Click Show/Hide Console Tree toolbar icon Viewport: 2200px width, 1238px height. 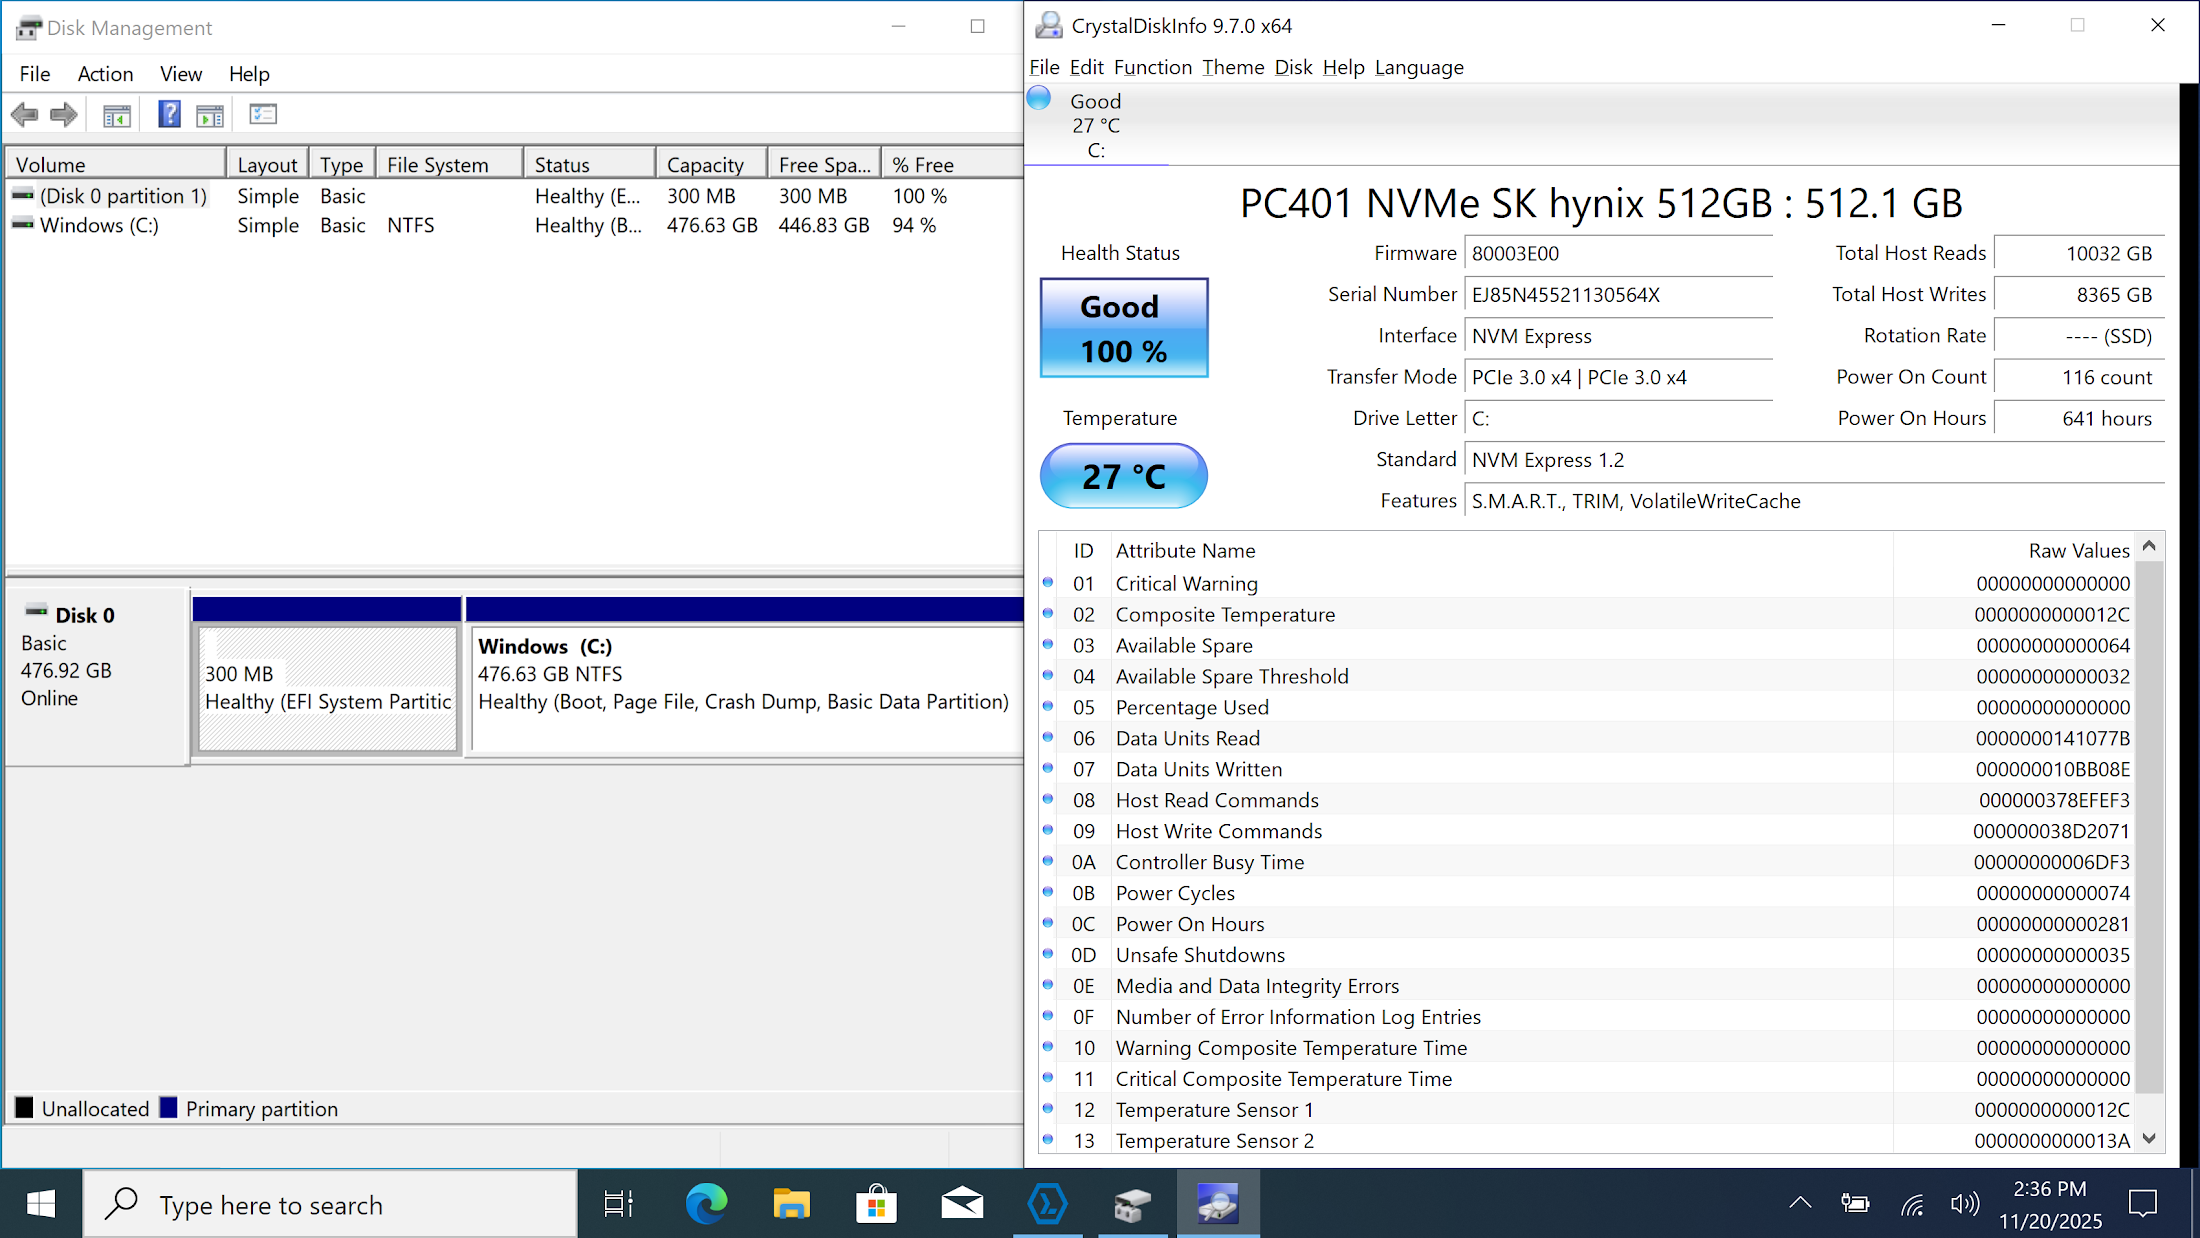tap(117, 115)
